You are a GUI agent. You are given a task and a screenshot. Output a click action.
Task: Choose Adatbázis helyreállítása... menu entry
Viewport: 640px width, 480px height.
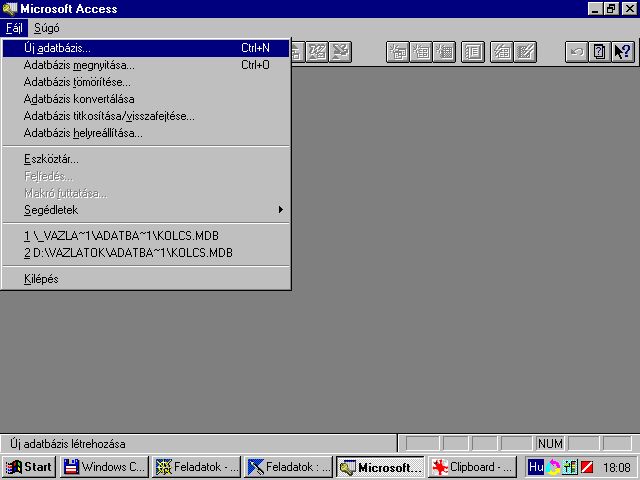pyautogui.click(x=146, y=133)
